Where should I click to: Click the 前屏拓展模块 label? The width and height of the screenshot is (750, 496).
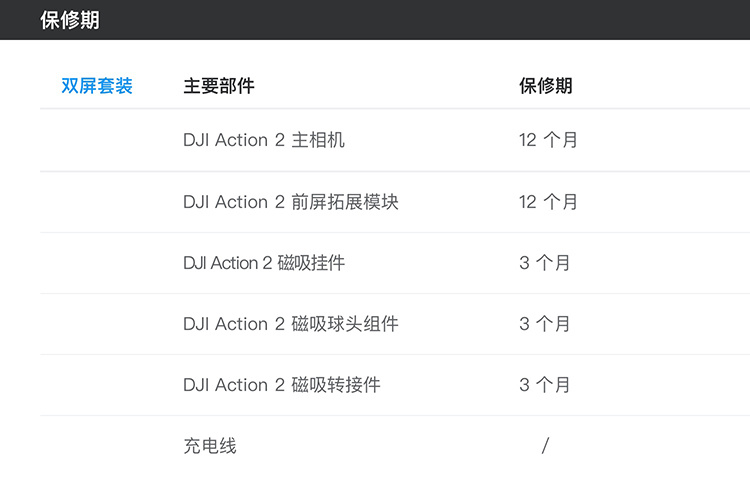(345, 202)
